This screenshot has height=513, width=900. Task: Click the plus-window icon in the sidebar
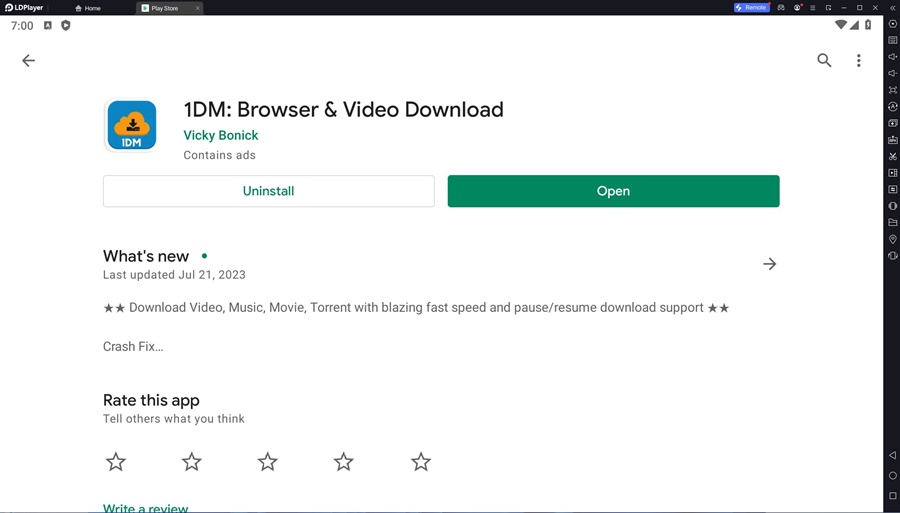(x=893, y=123)
